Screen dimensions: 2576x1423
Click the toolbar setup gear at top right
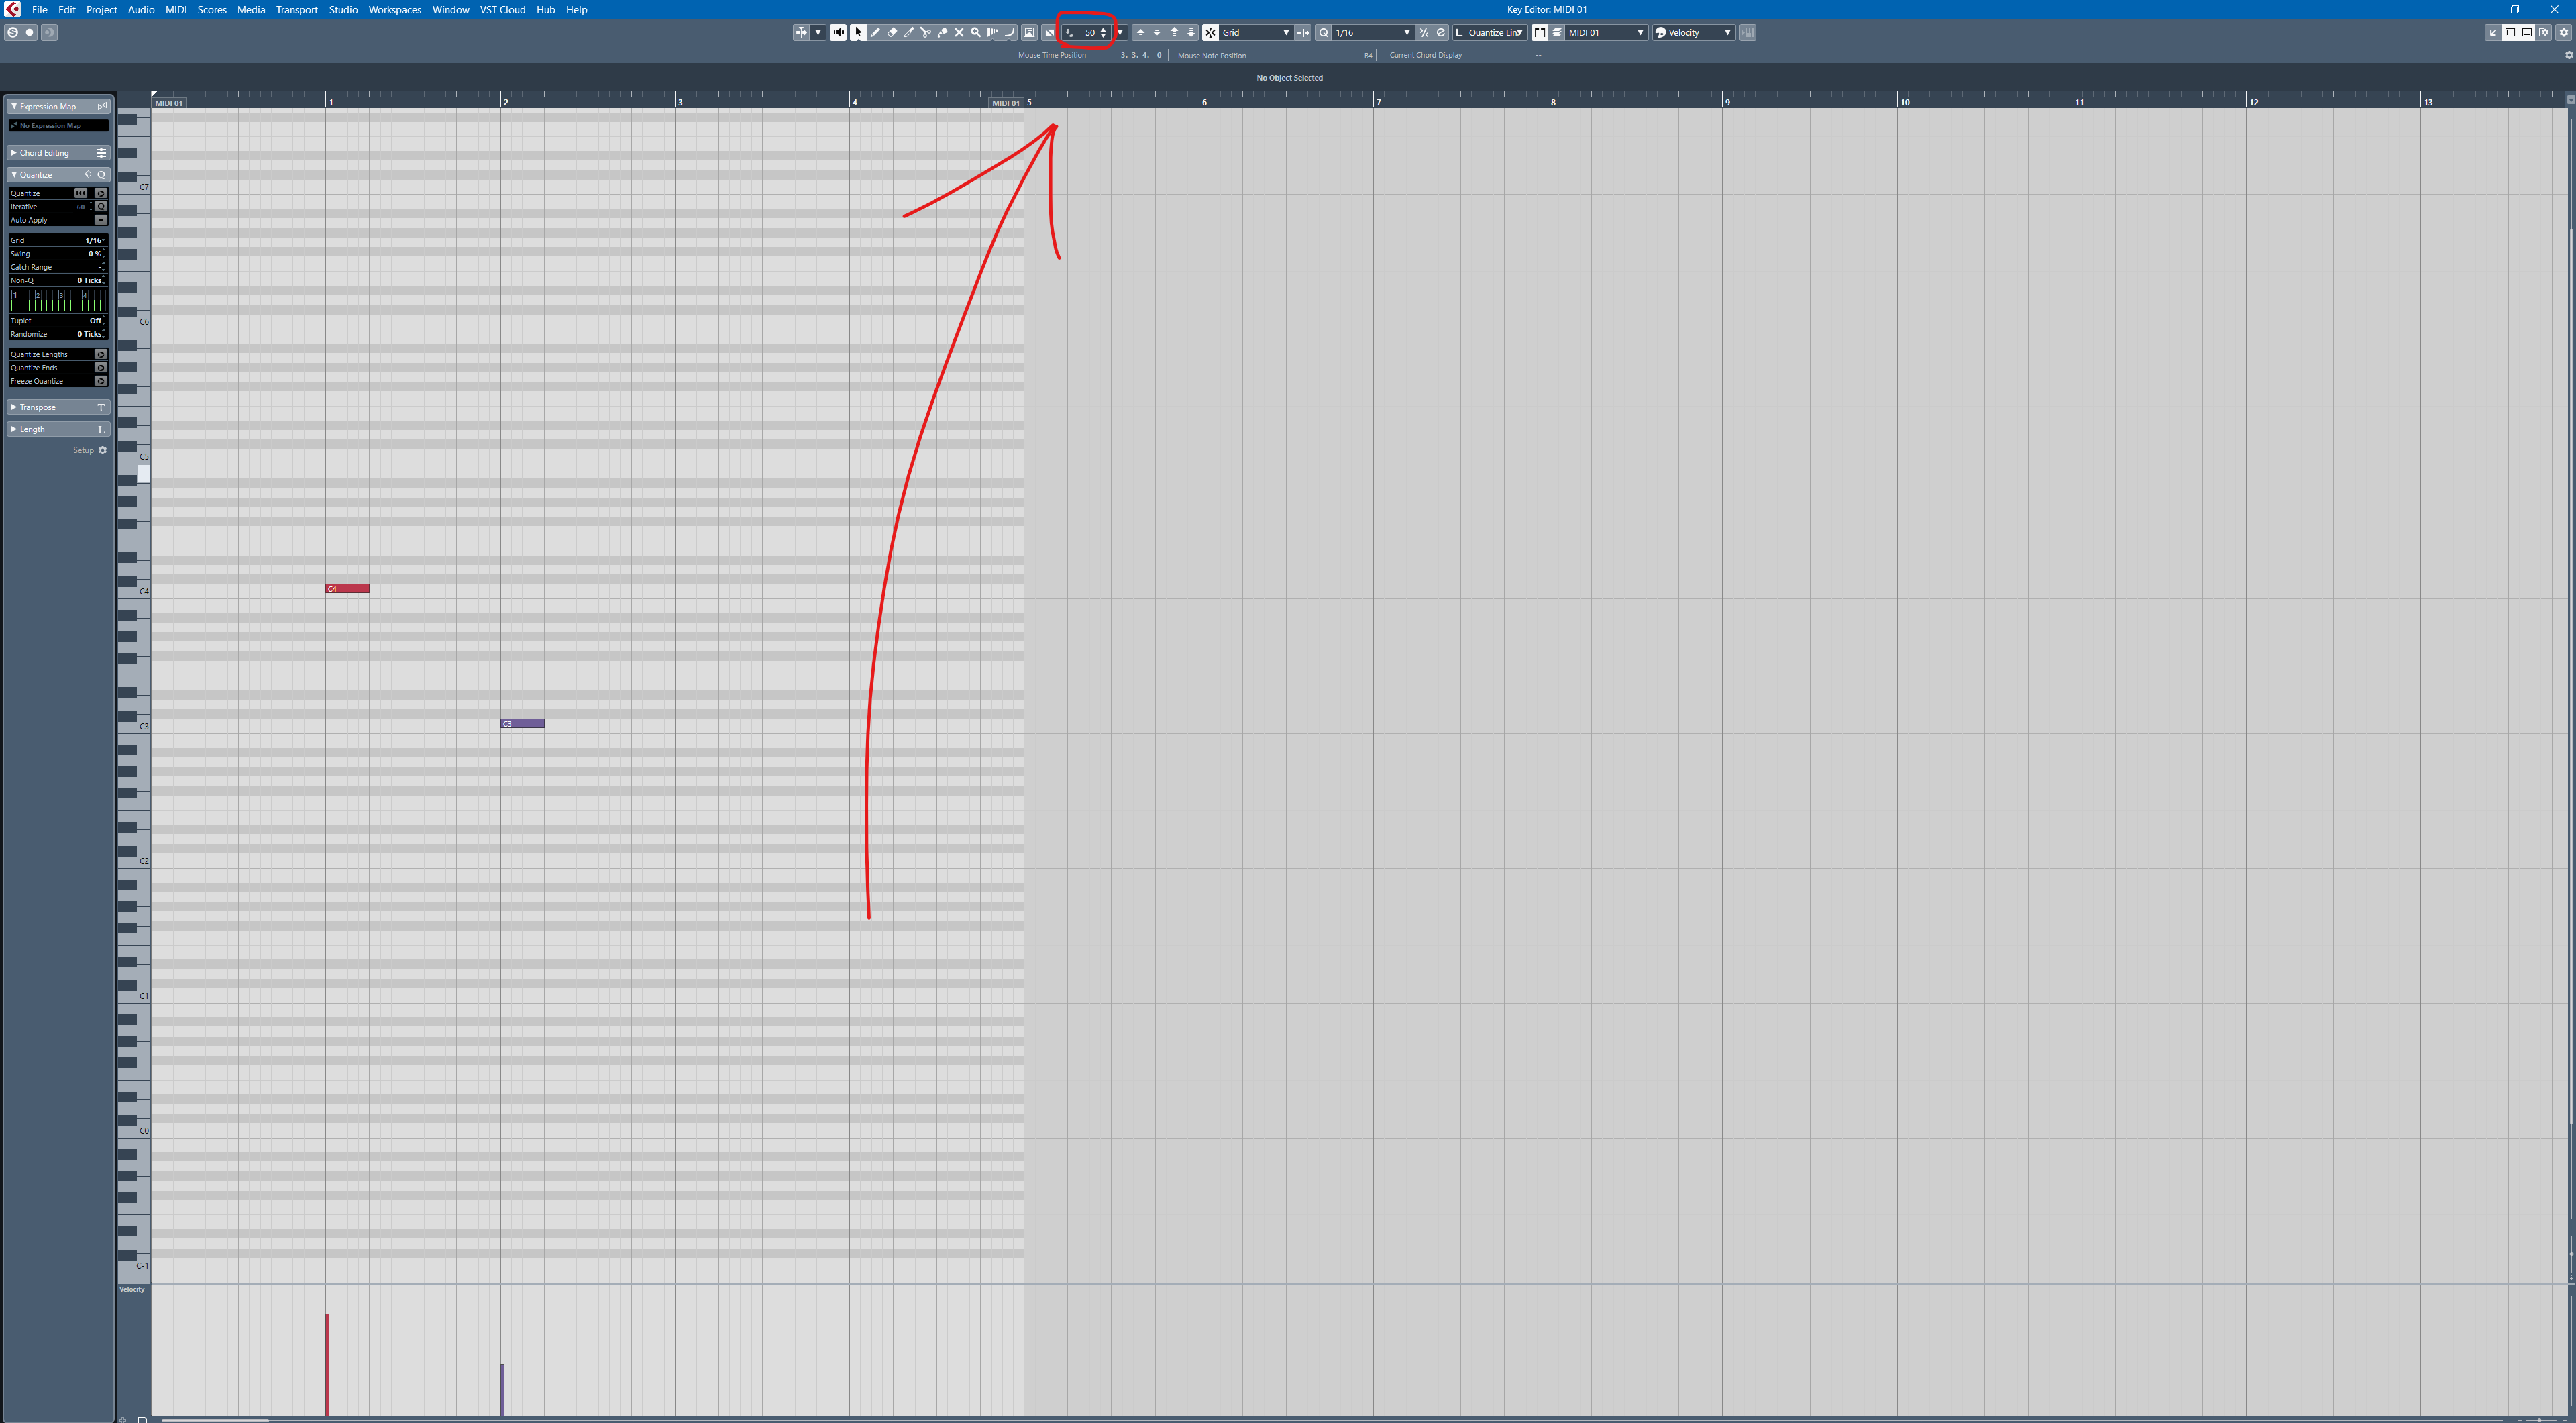coord(2563,32)
